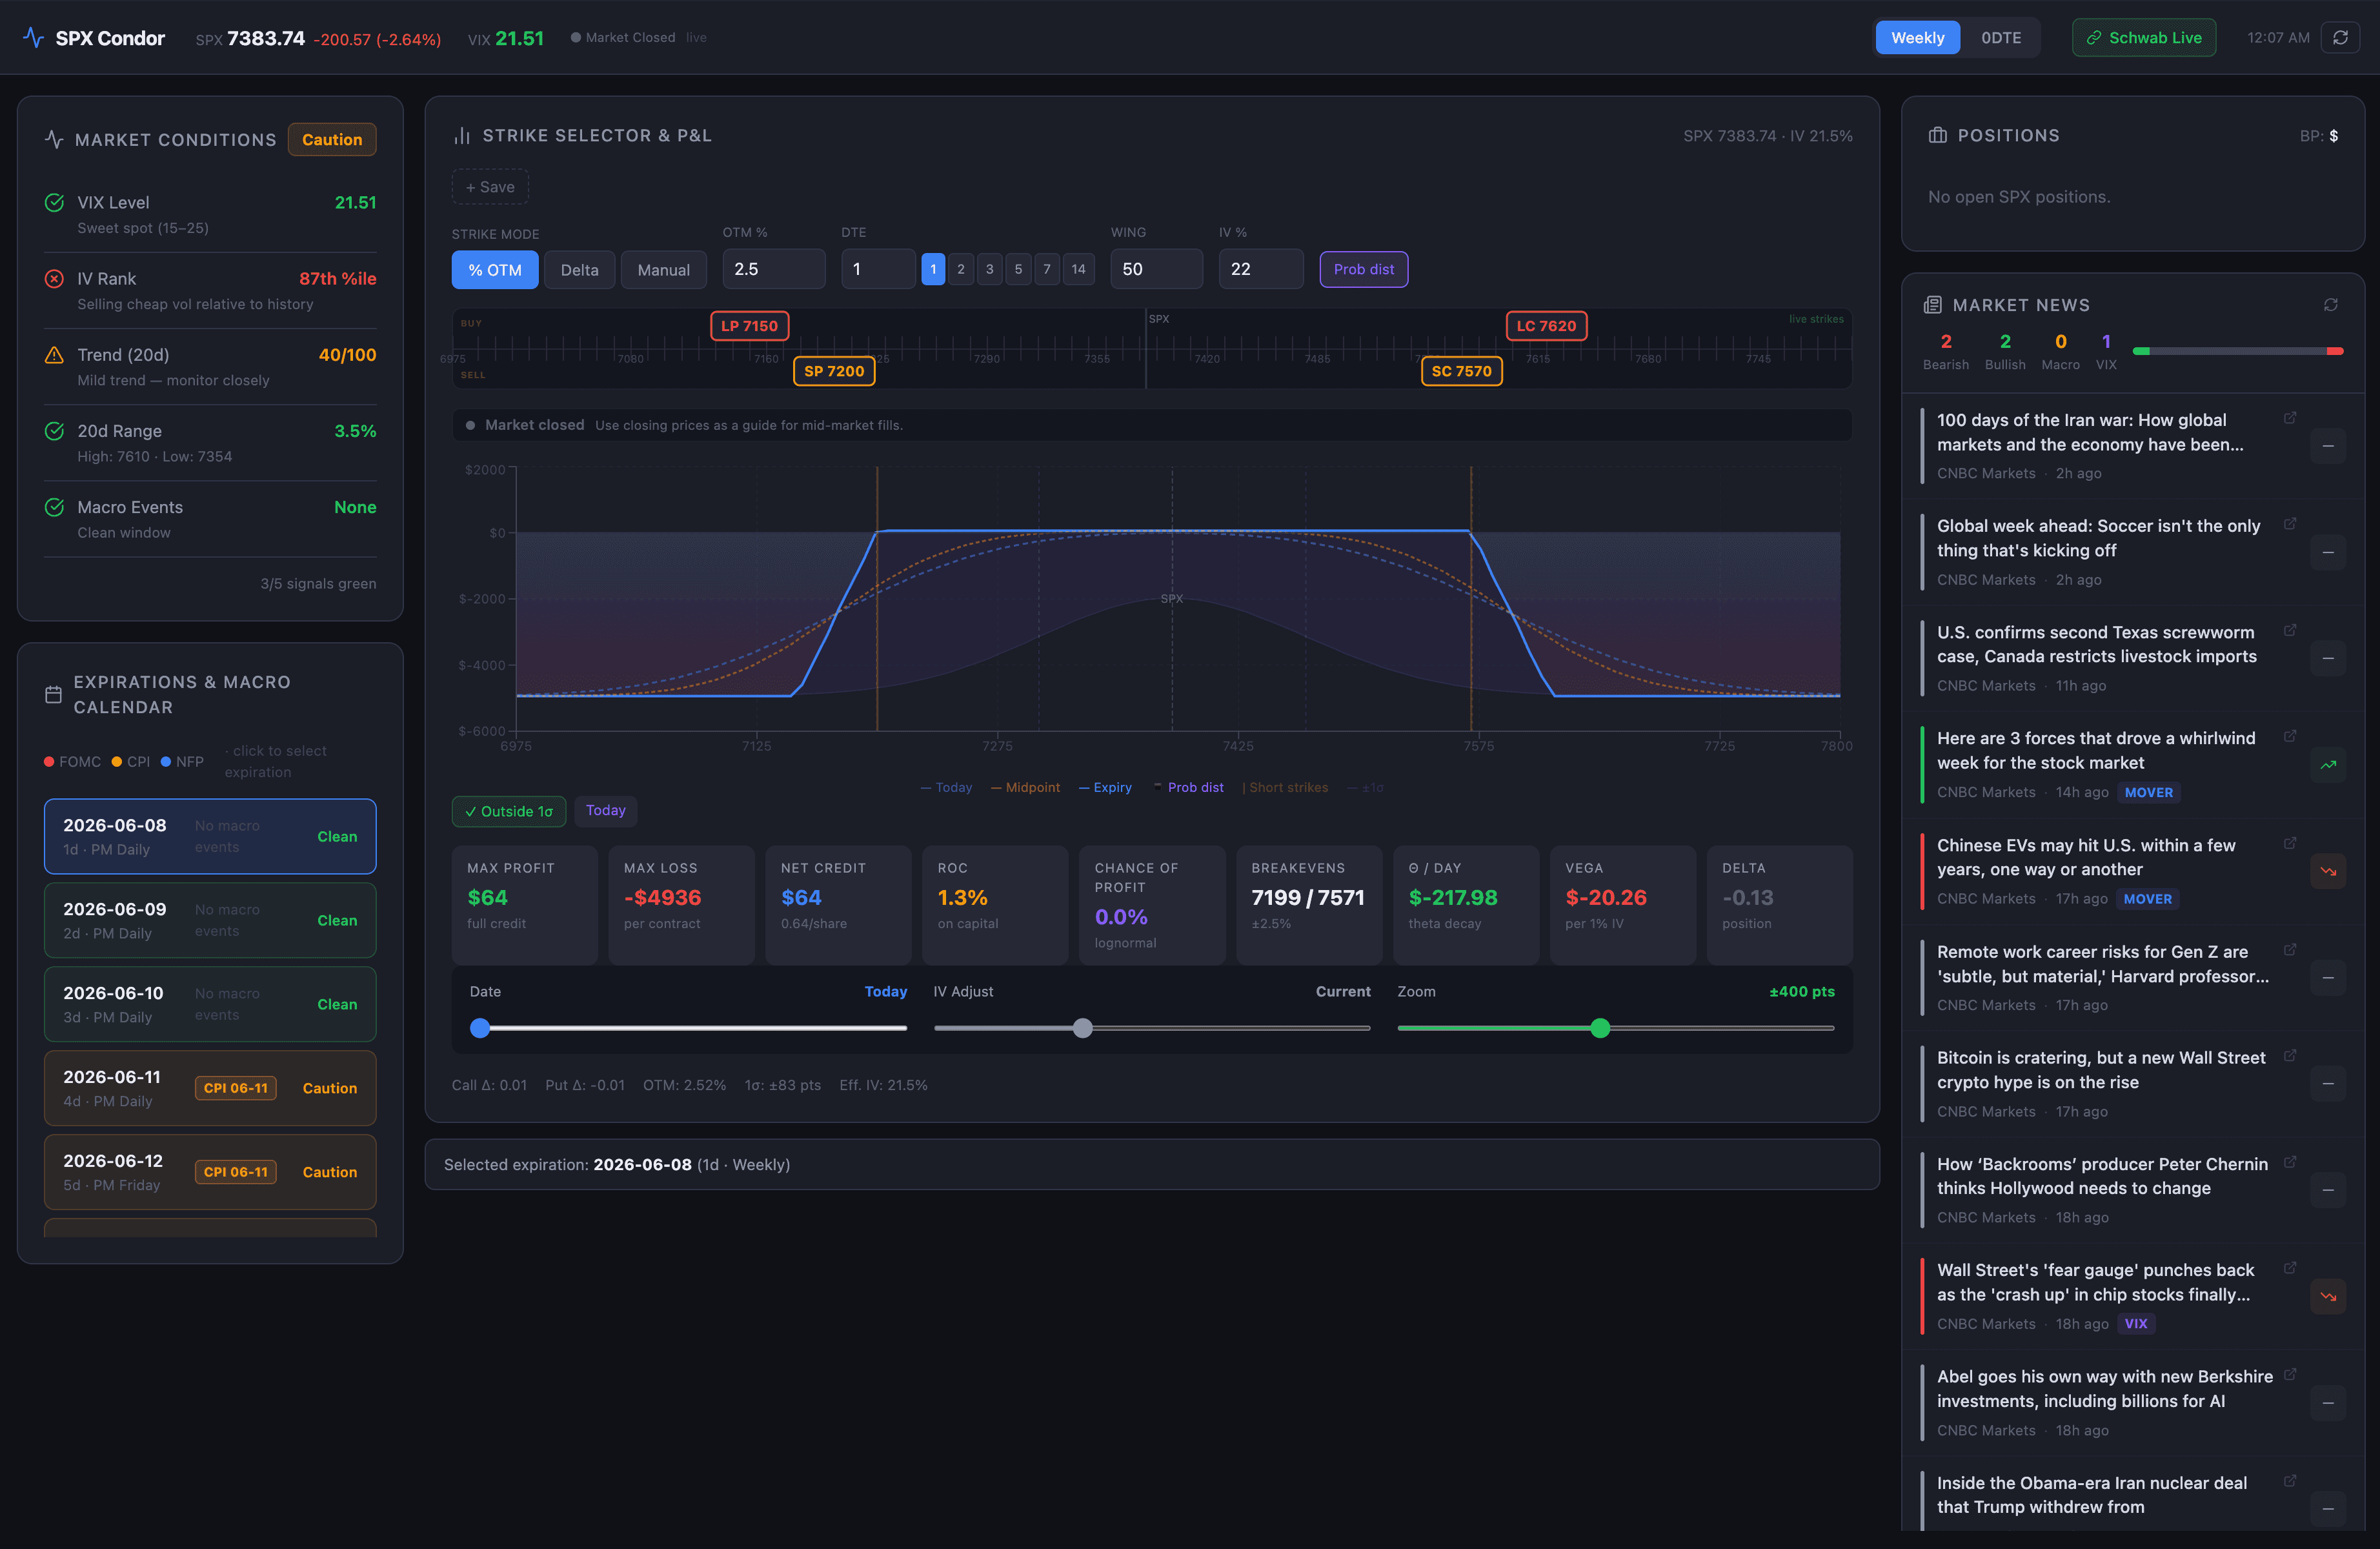The image size is (2380, 1549).
Task: Select the 2026-06-08 expiration
Action: pos(210,836)
